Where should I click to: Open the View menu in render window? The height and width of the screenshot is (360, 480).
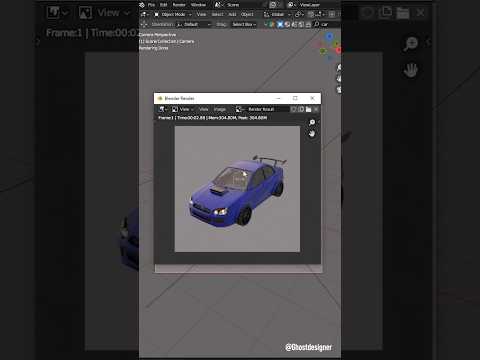pyautogui.click(x=203, y=109)
